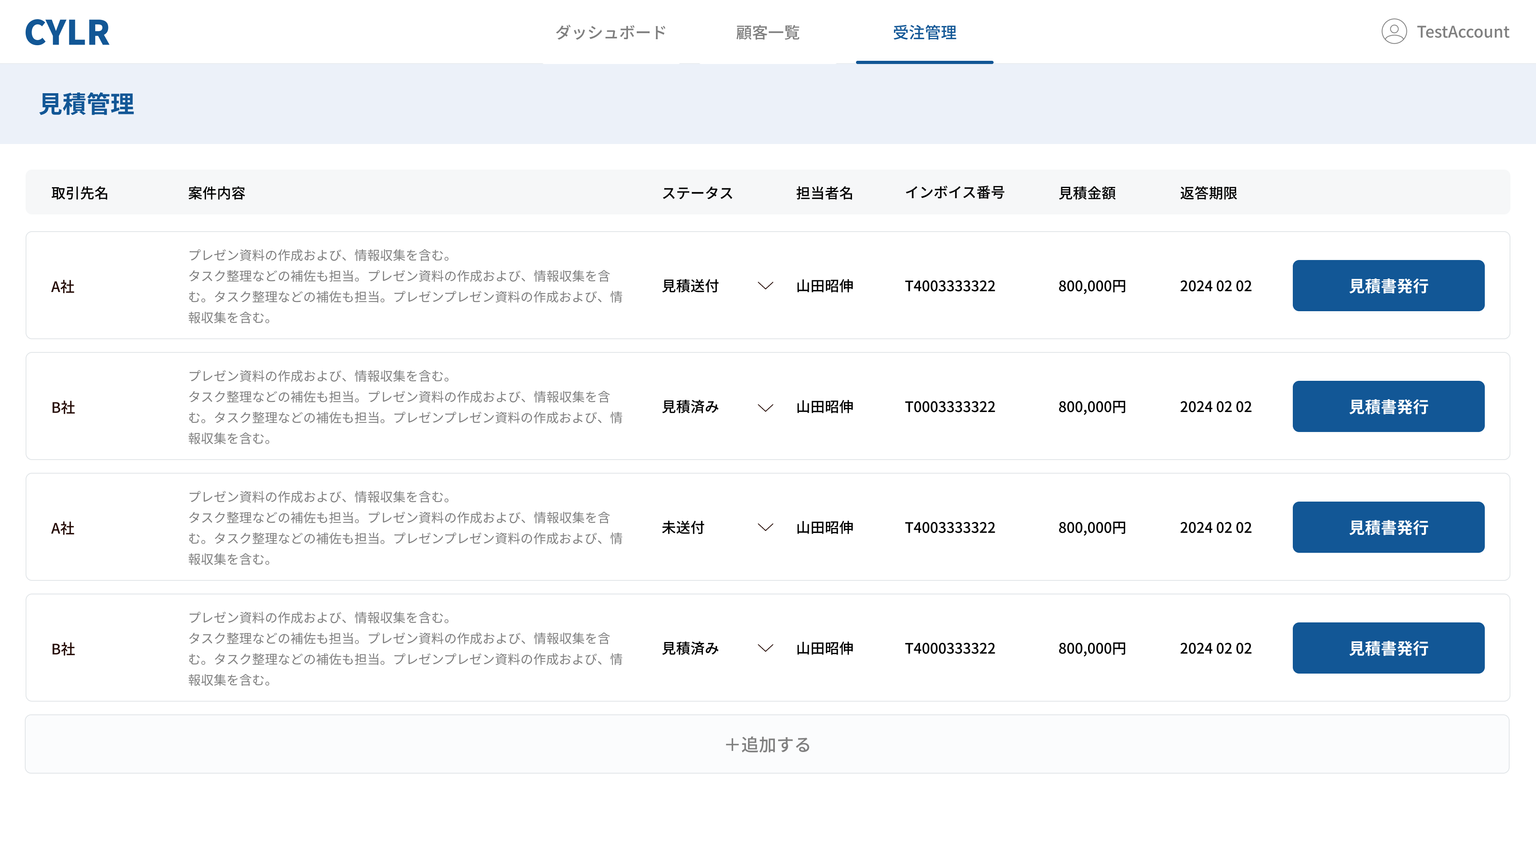Expand the 見積送付 status dropdown chevron
The height and width of the screenshot is (864, 1536).
coord(766,286)
